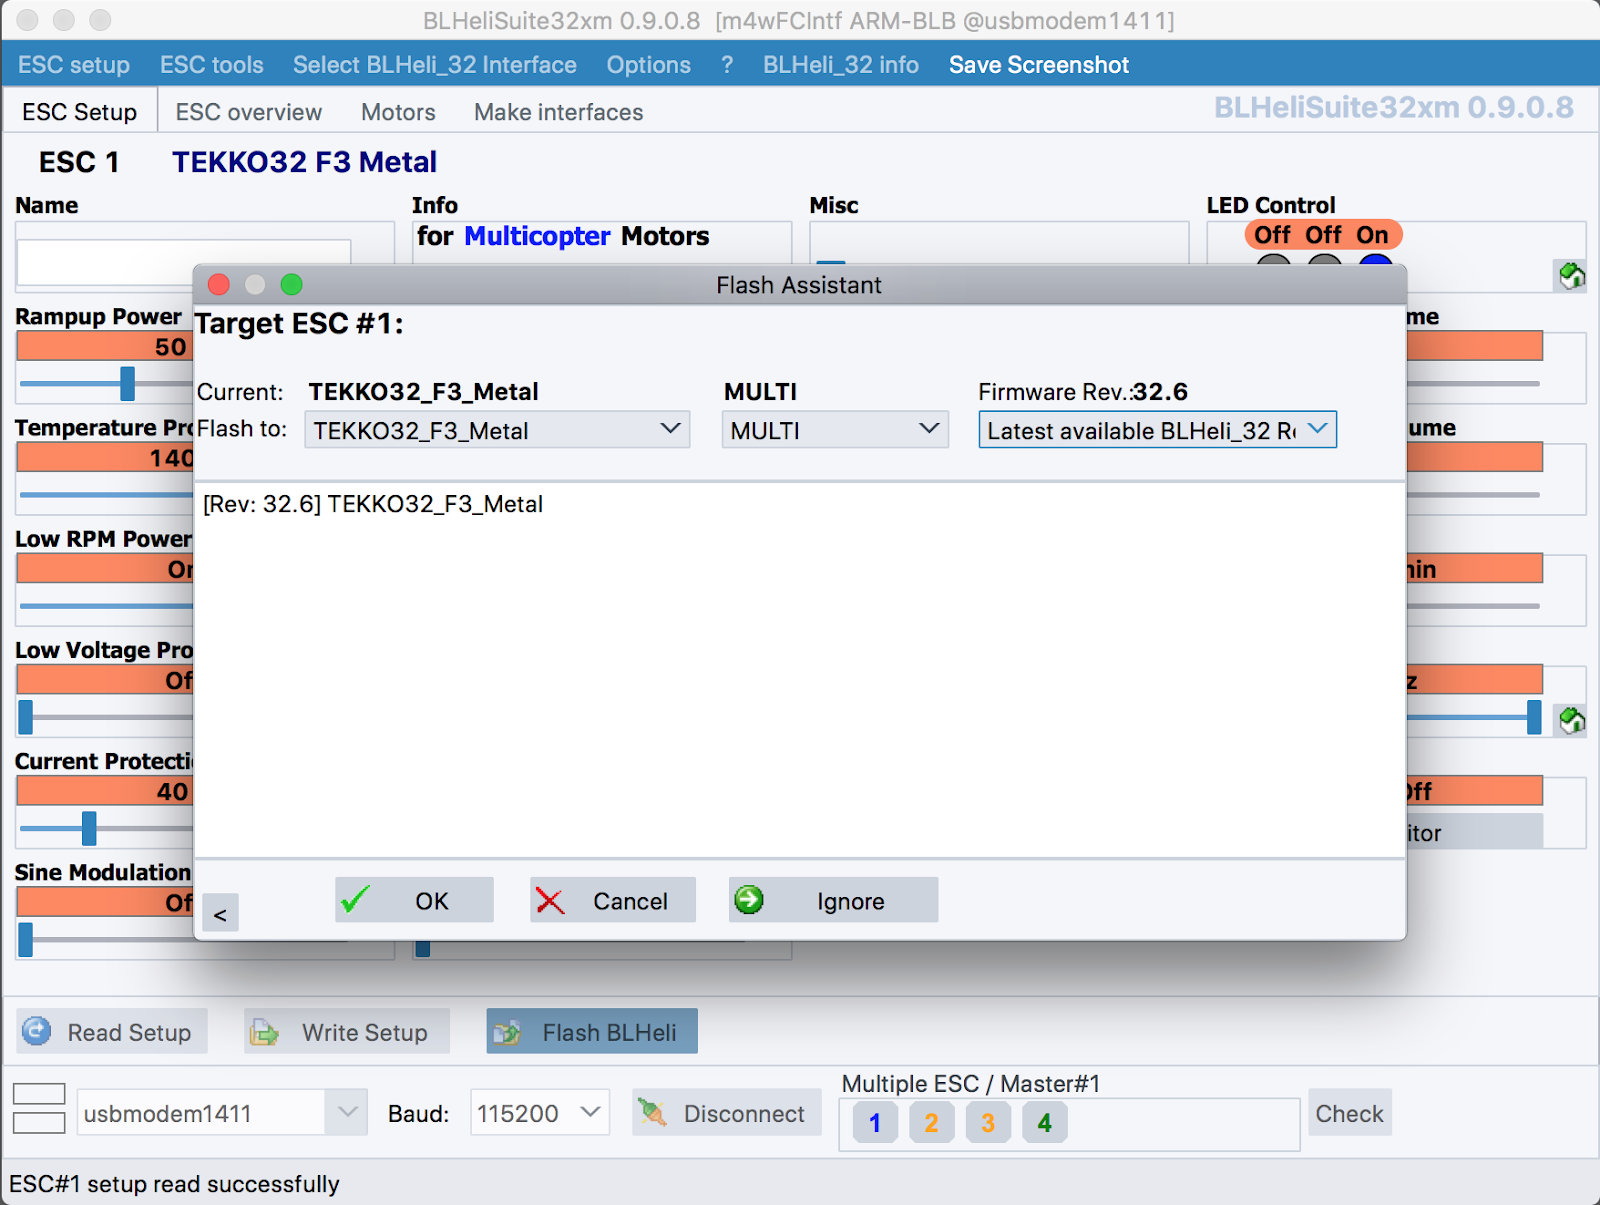This screenshot has height=1205, width=1600.
Task: Click the Firmware Rev.:32.6 label
Action: click(1083, 391)
